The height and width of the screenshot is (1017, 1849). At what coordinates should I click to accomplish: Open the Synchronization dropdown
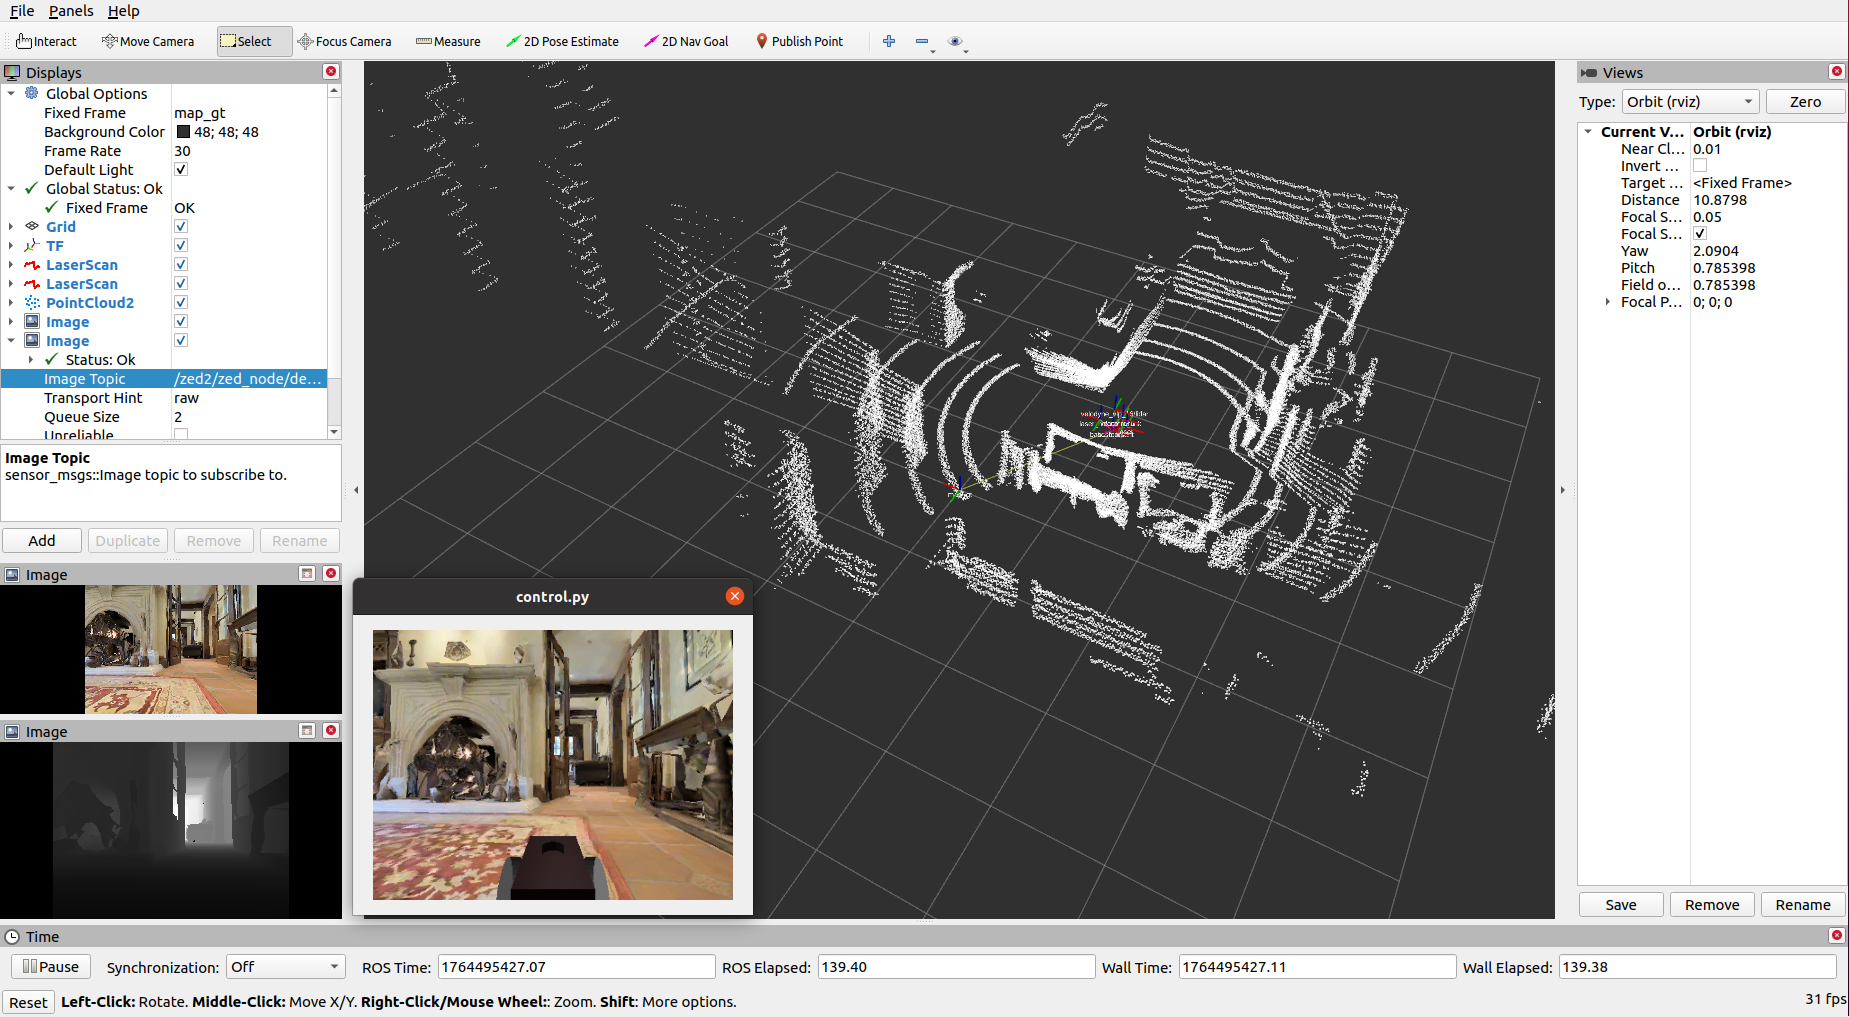point(285,967)
